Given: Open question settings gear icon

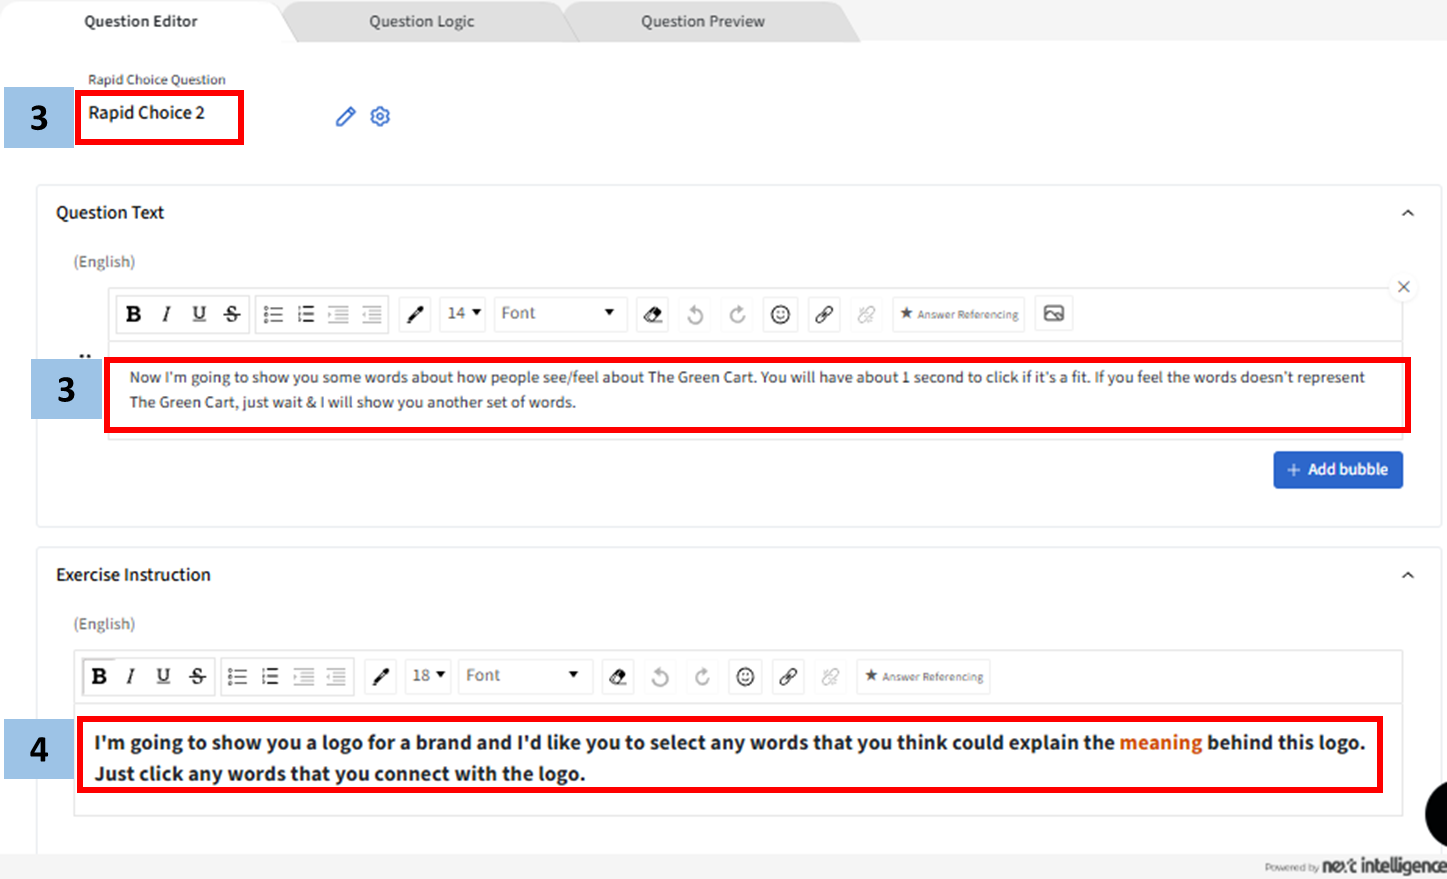Looking at the screenshot, I should tap(380, 117).
